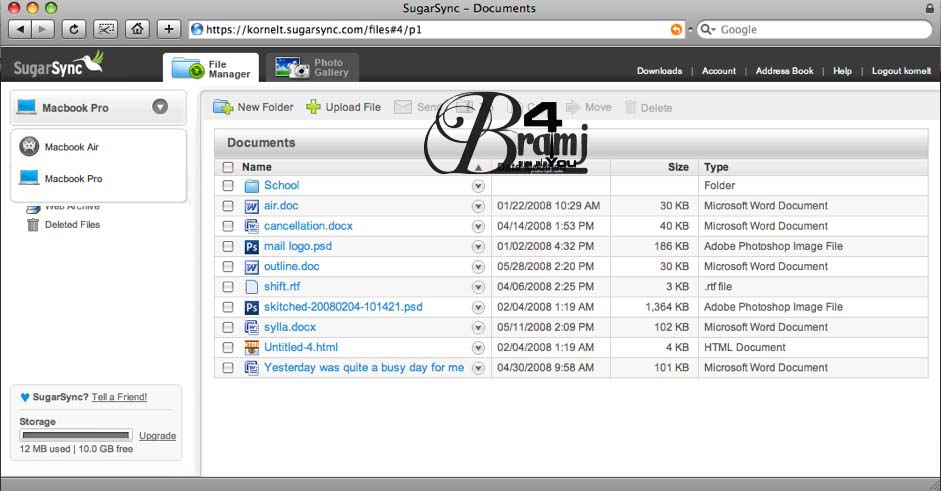This screenshot has height=491, width=941.
Task: Collapse the Macbook Pro device selector dropdown
Action: click(160, 107)
